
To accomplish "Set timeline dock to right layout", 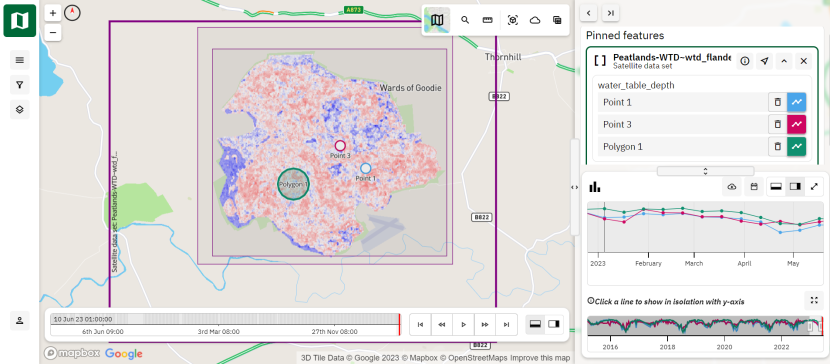I will click(x=554, y=324).
